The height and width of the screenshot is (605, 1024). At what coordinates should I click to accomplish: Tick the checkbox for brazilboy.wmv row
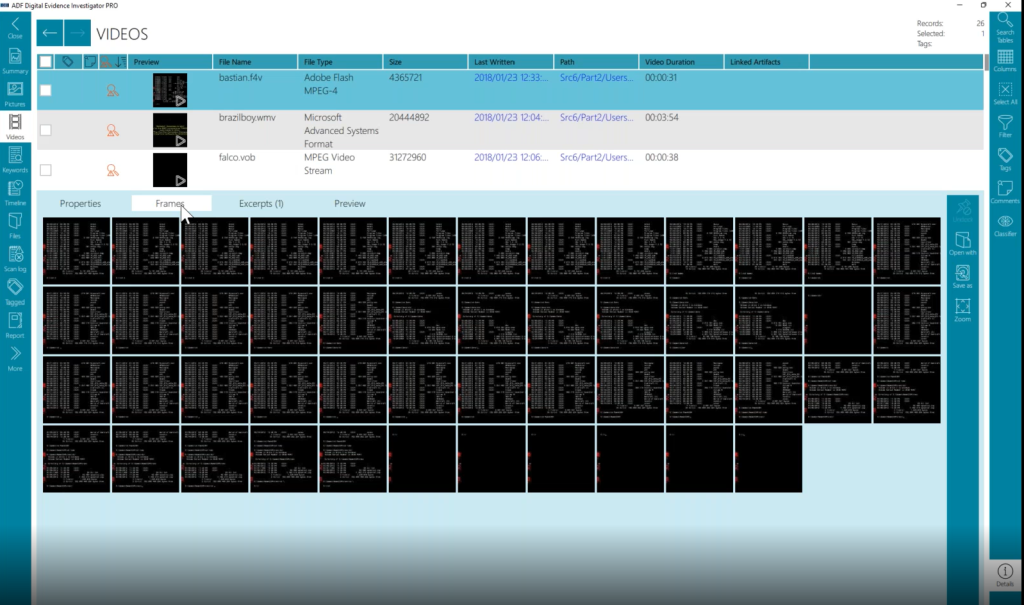(x=46, y=130)
